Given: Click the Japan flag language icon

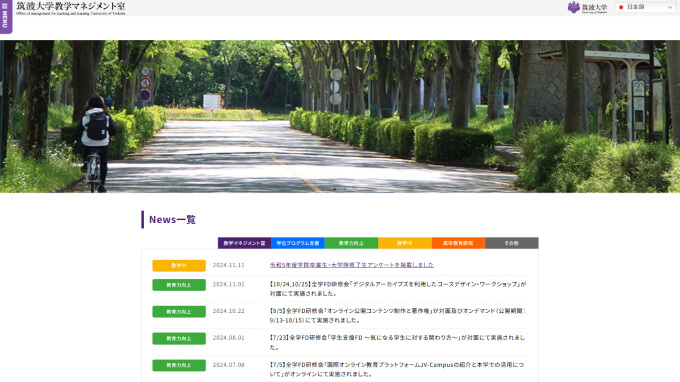Looking at the screenshot, I should pos(621,7).
